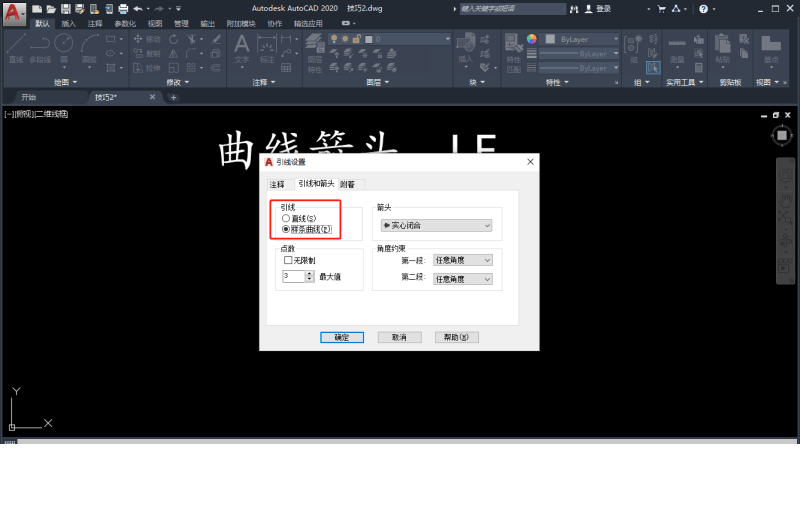Viewport: 800px width, 509px height.
Task: Click the 登录 sign-in link
Action: point(598,9)
